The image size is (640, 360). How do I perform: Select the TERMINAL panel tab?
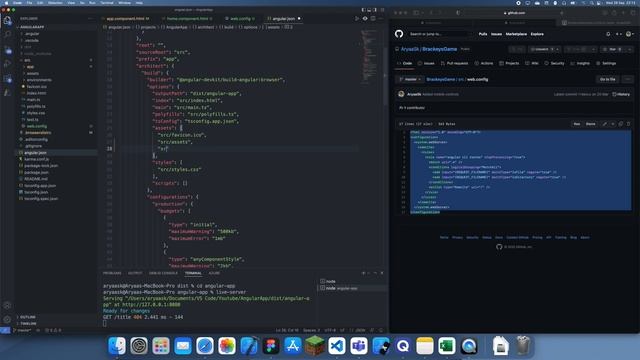coord(193,273)
